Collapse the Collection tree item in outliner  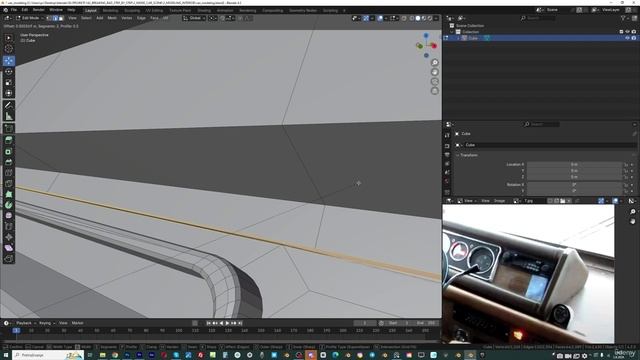(x=452, y=32)
